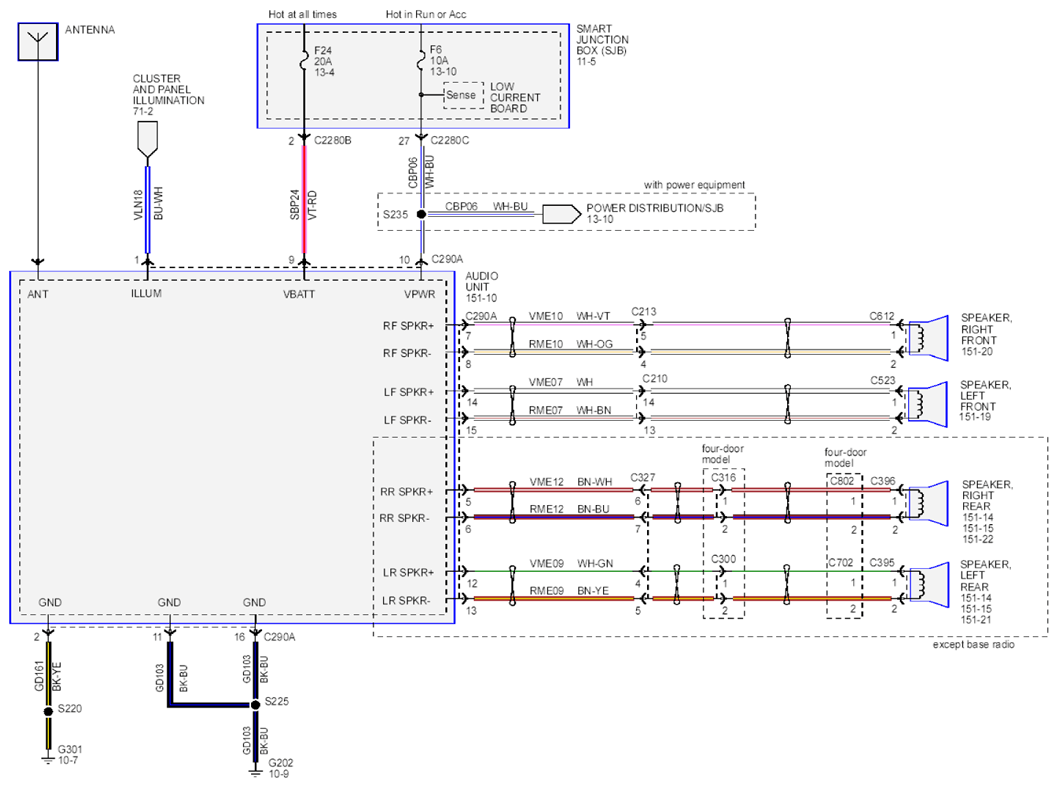
Task: Click the left rear speaker symbol
Action: click(x=928, y=584)
